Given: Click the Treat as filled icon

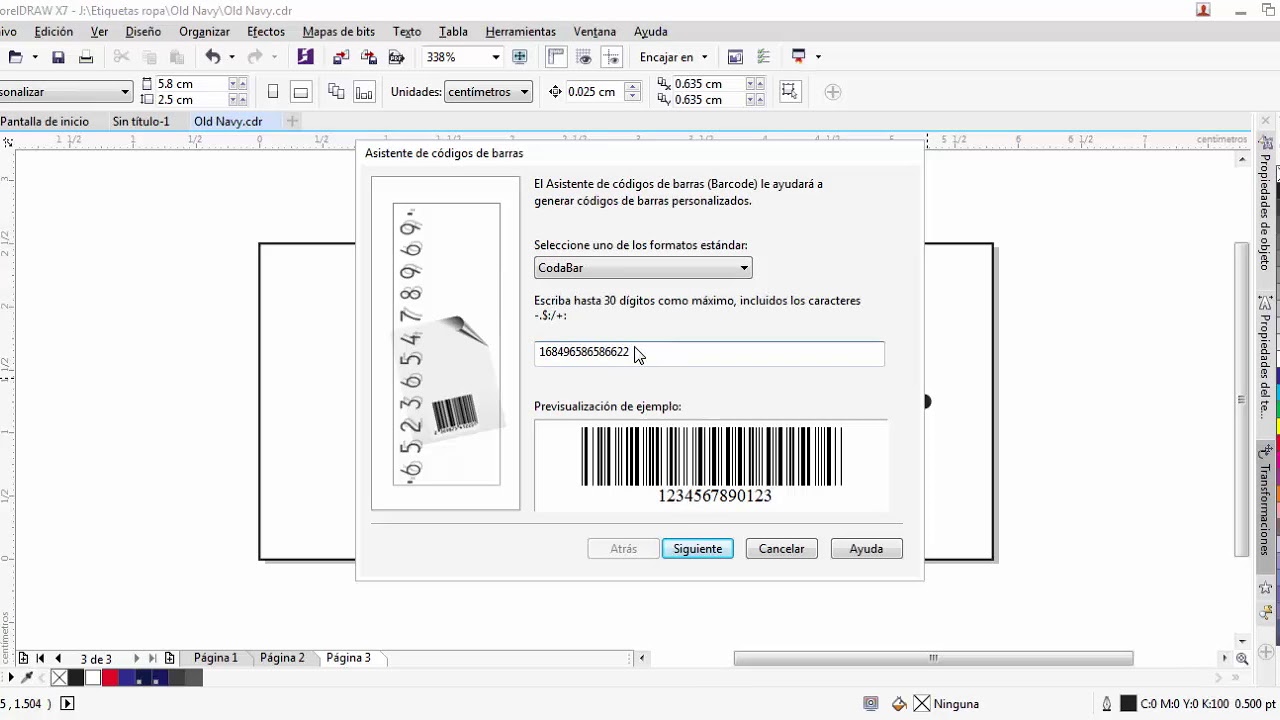Looking at the screenshot, I should point(790,92).
